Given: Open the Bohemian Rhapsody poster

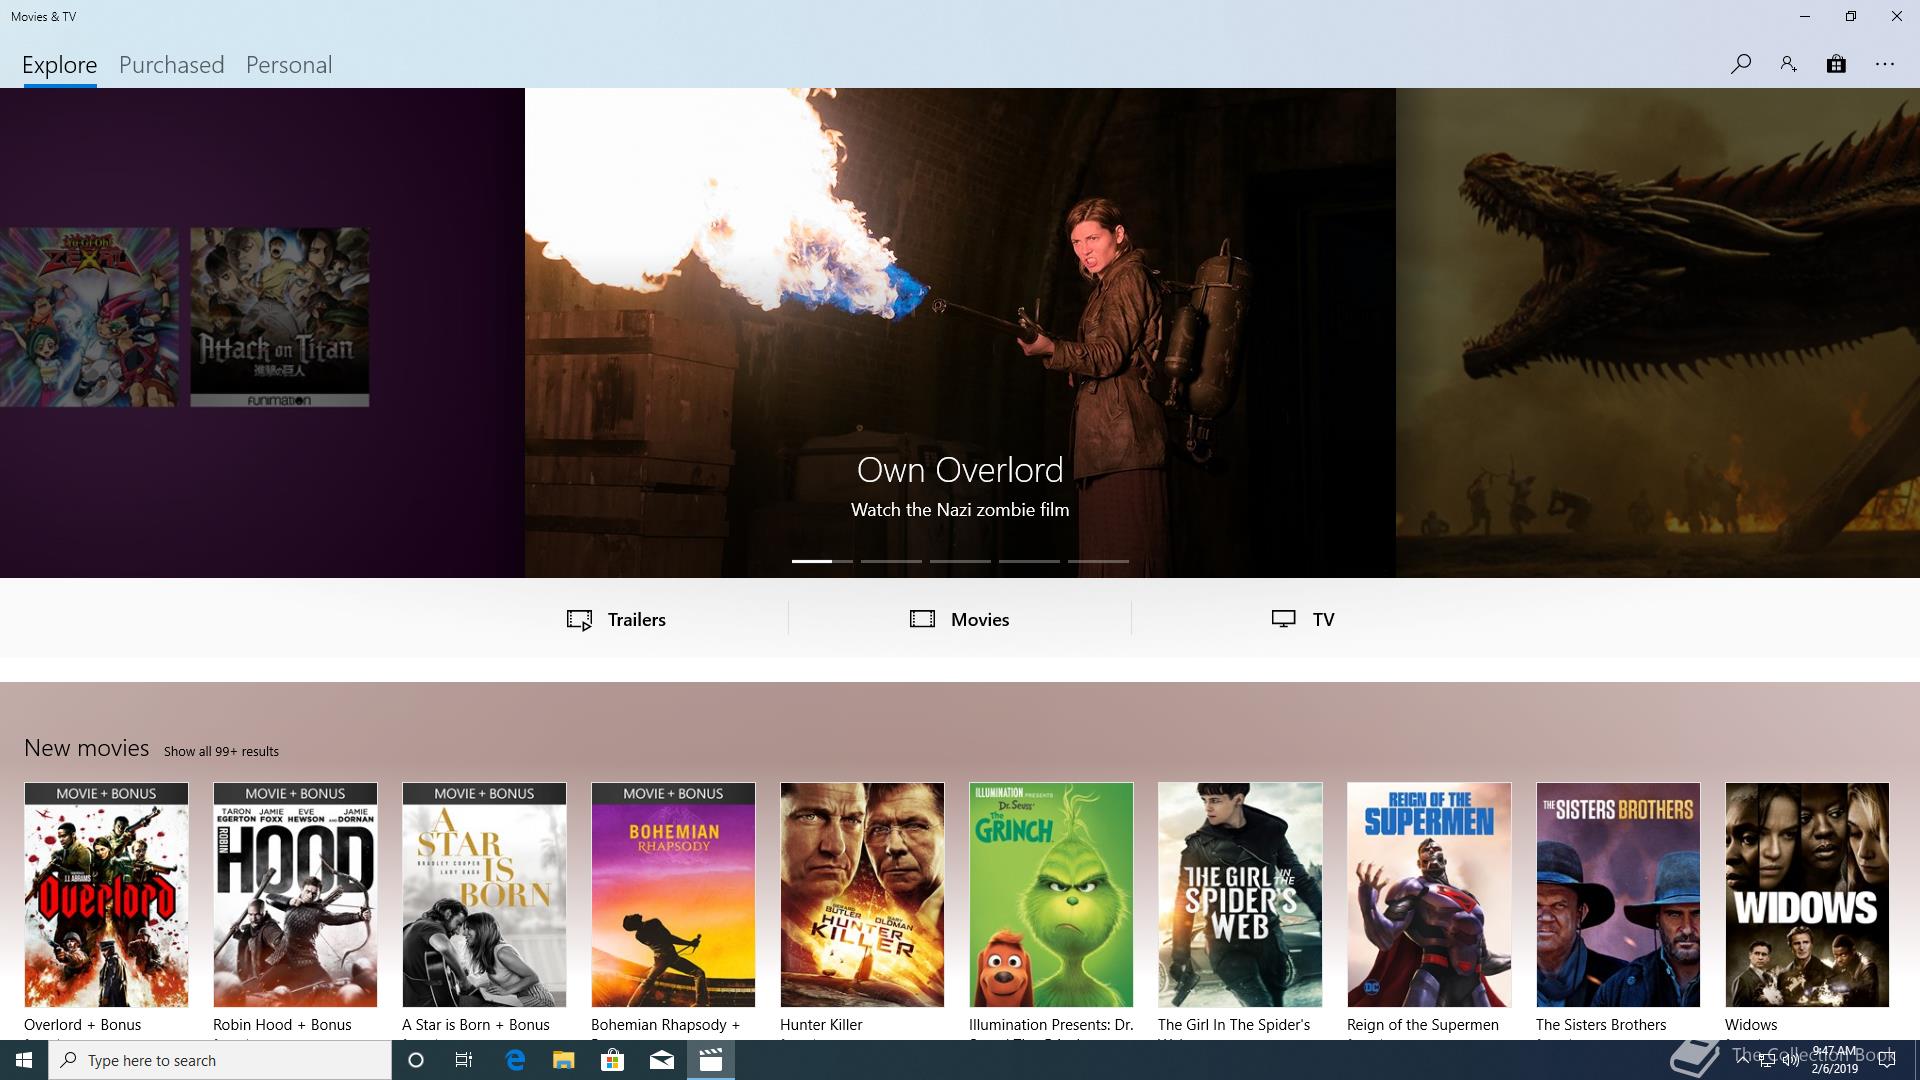Looking at the screenshot, I should tap(673, 895).
